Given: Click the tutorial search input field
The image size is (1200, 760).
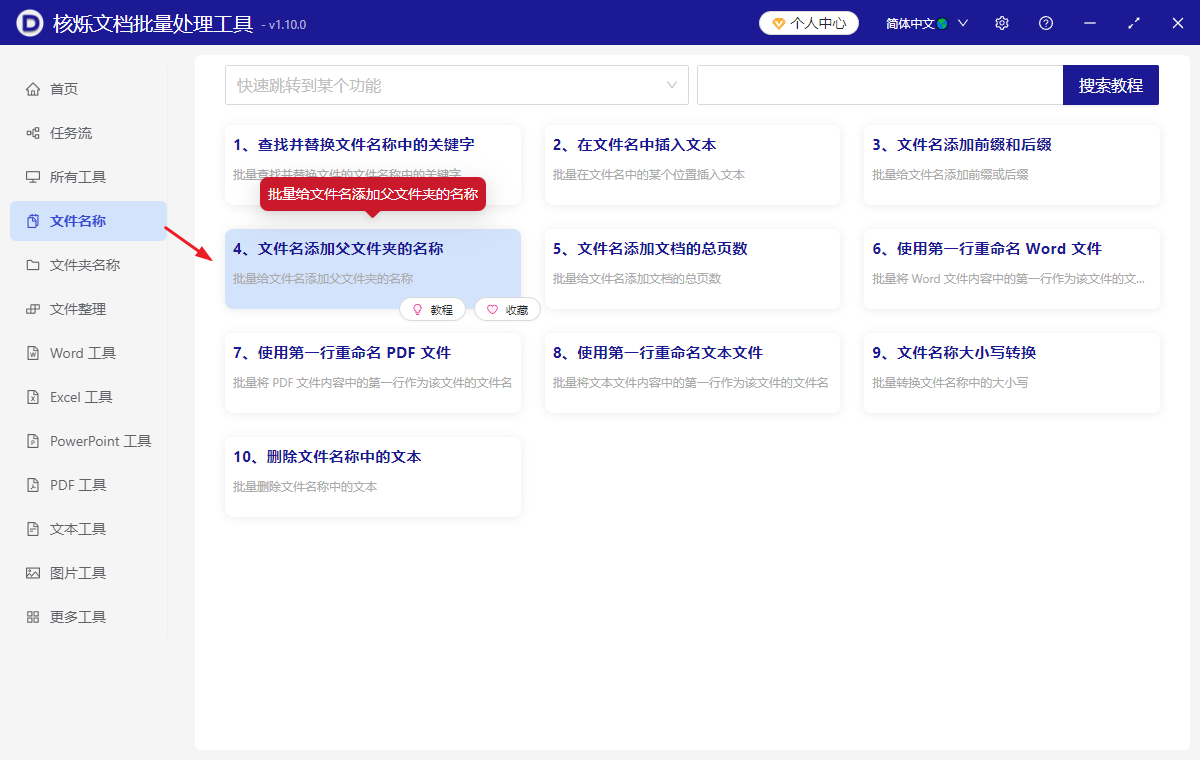Looking at the screenshot, I should click(x=880, y=85).
